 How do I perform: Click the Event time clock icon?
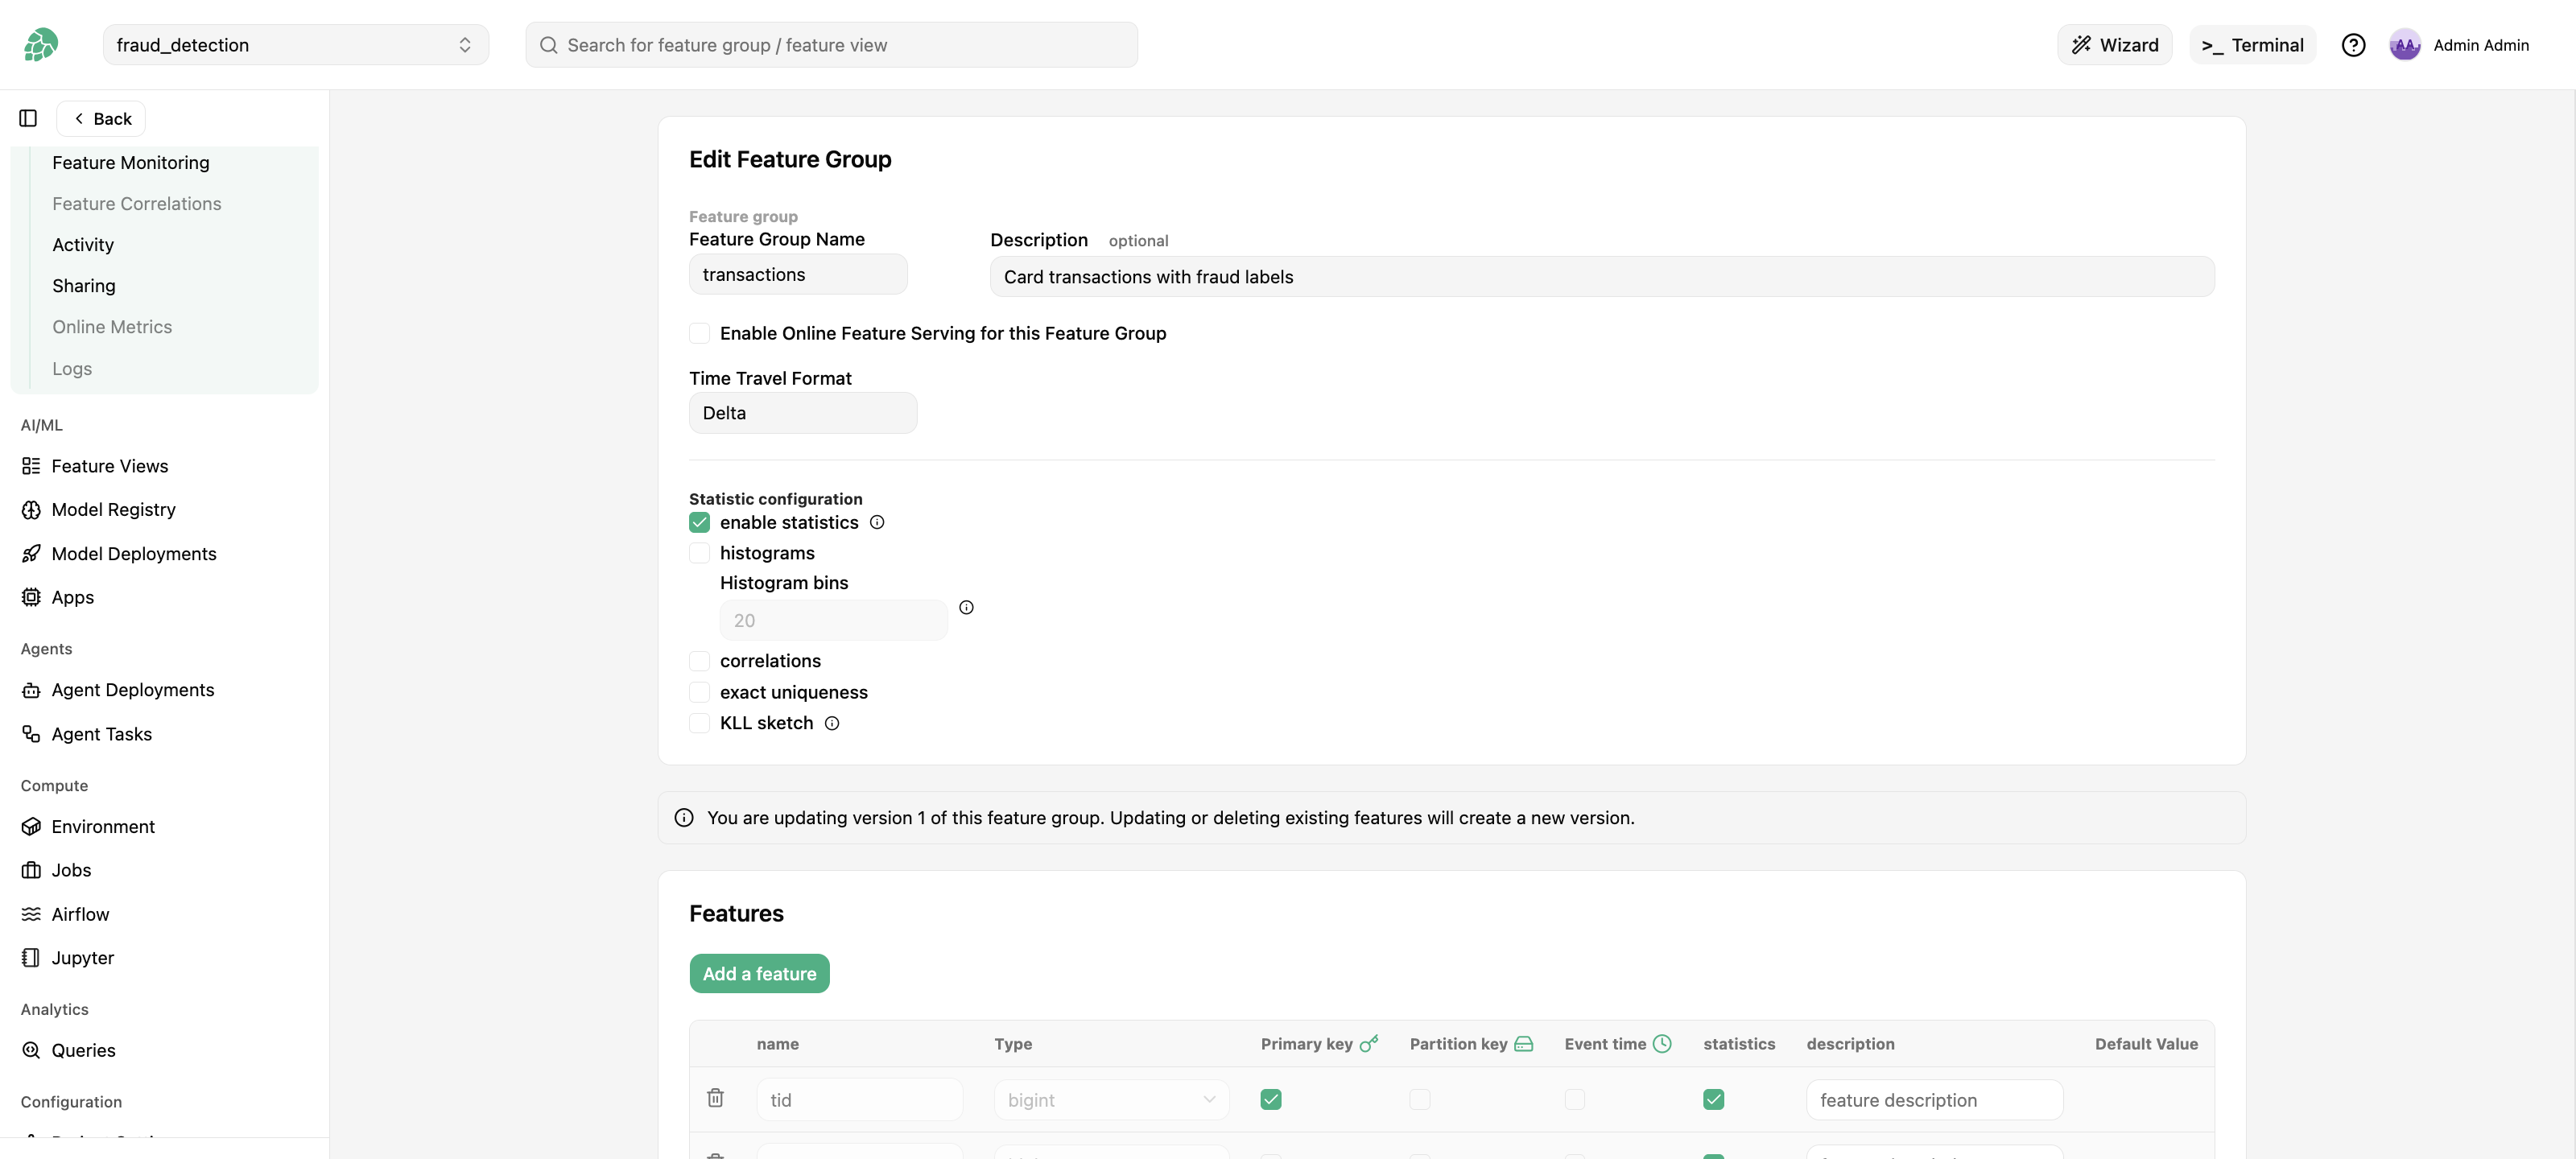point(1662,1044)
